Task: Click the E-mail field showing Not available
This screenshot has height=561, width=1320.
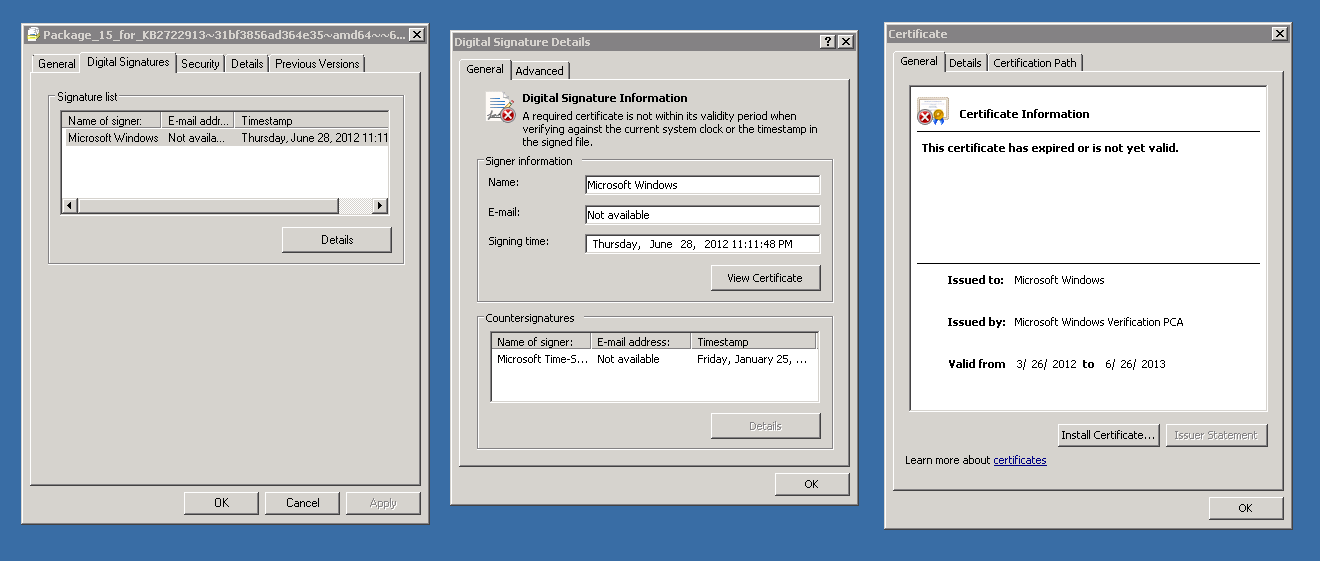Action: click(x=702, y=215)
